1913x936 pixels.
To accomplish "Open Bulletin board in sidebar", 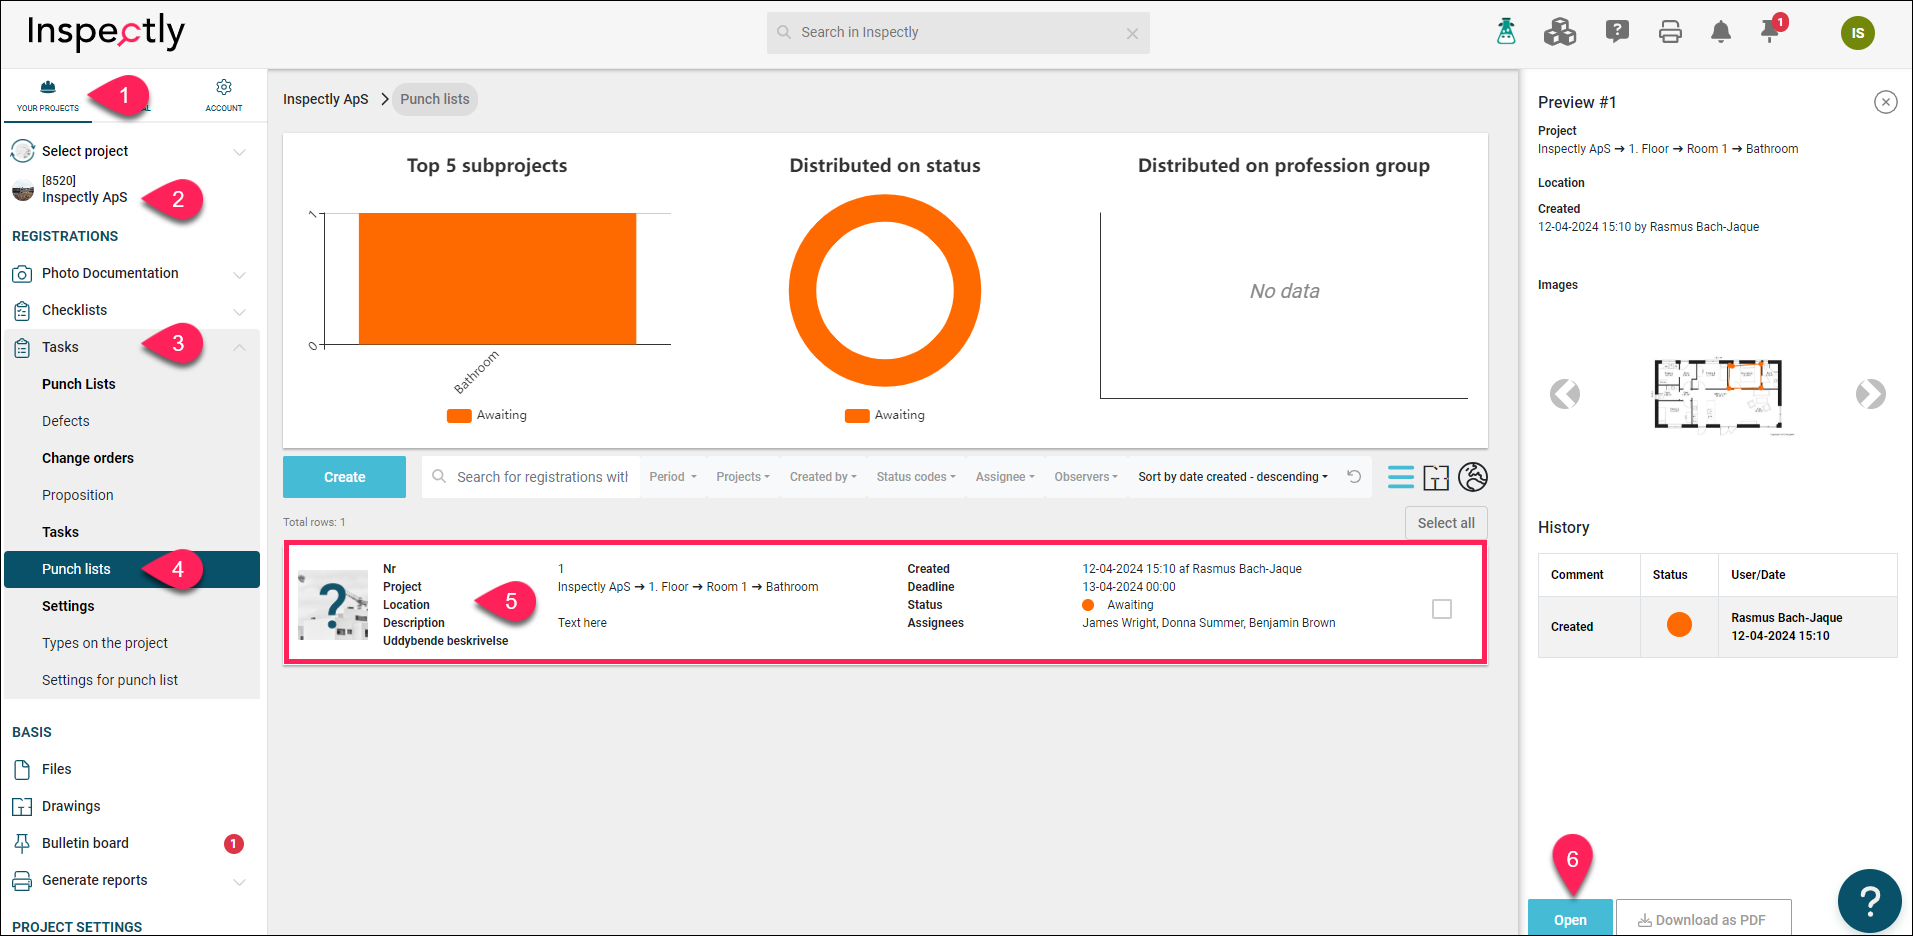I will [x=85, y=844].
